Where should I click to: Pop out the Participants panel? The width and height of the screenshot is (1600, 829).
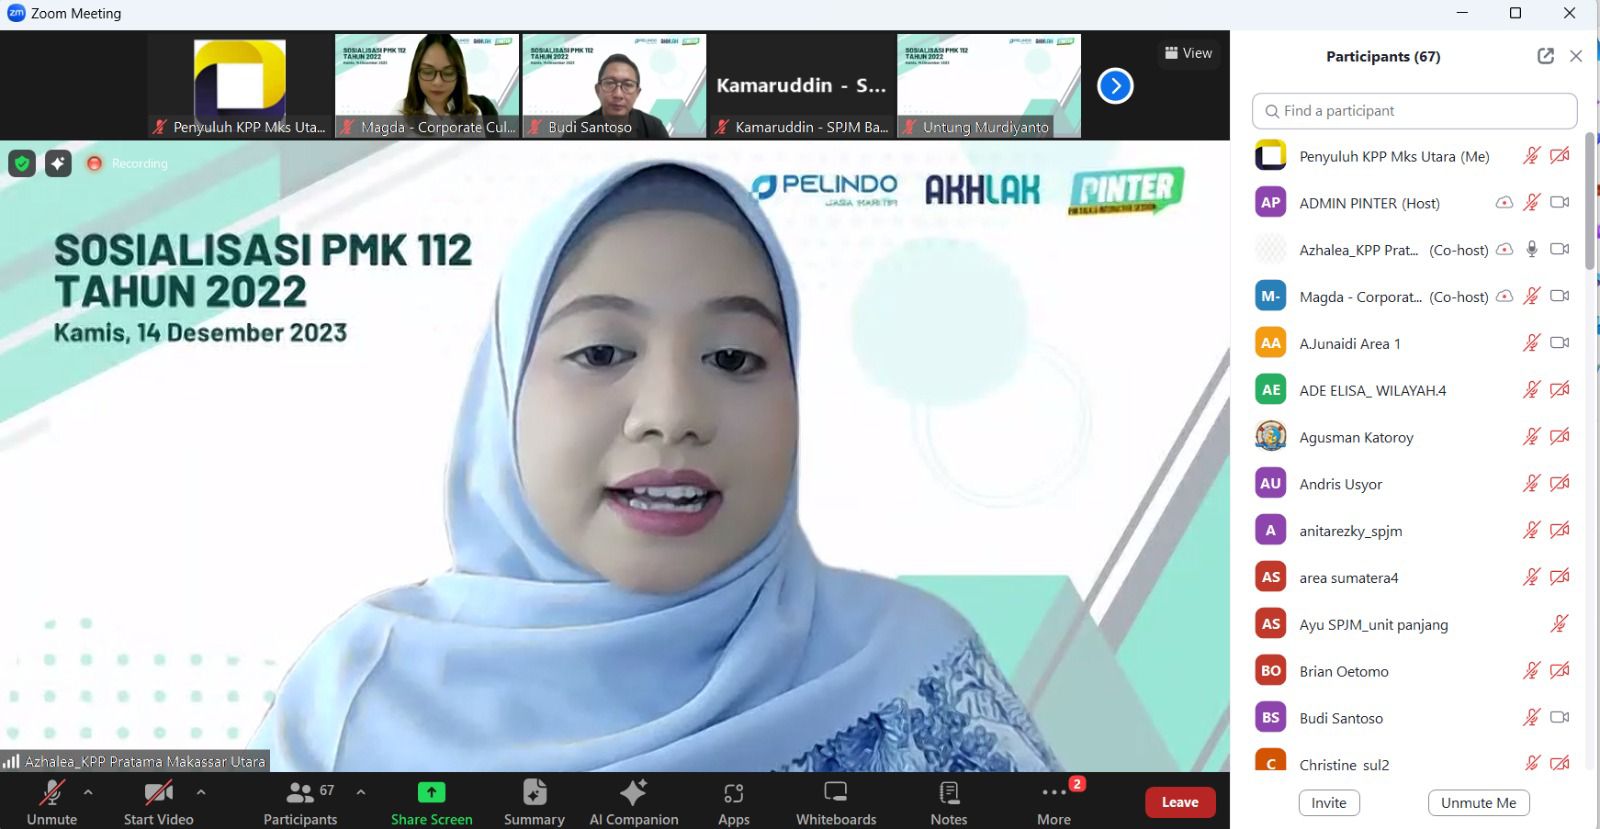tap(1545, 56)
